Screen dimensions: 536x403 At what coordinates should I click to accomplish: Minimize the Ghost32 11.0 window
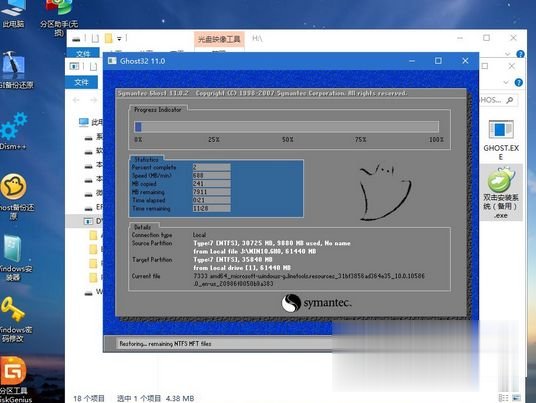click(412, 61)
